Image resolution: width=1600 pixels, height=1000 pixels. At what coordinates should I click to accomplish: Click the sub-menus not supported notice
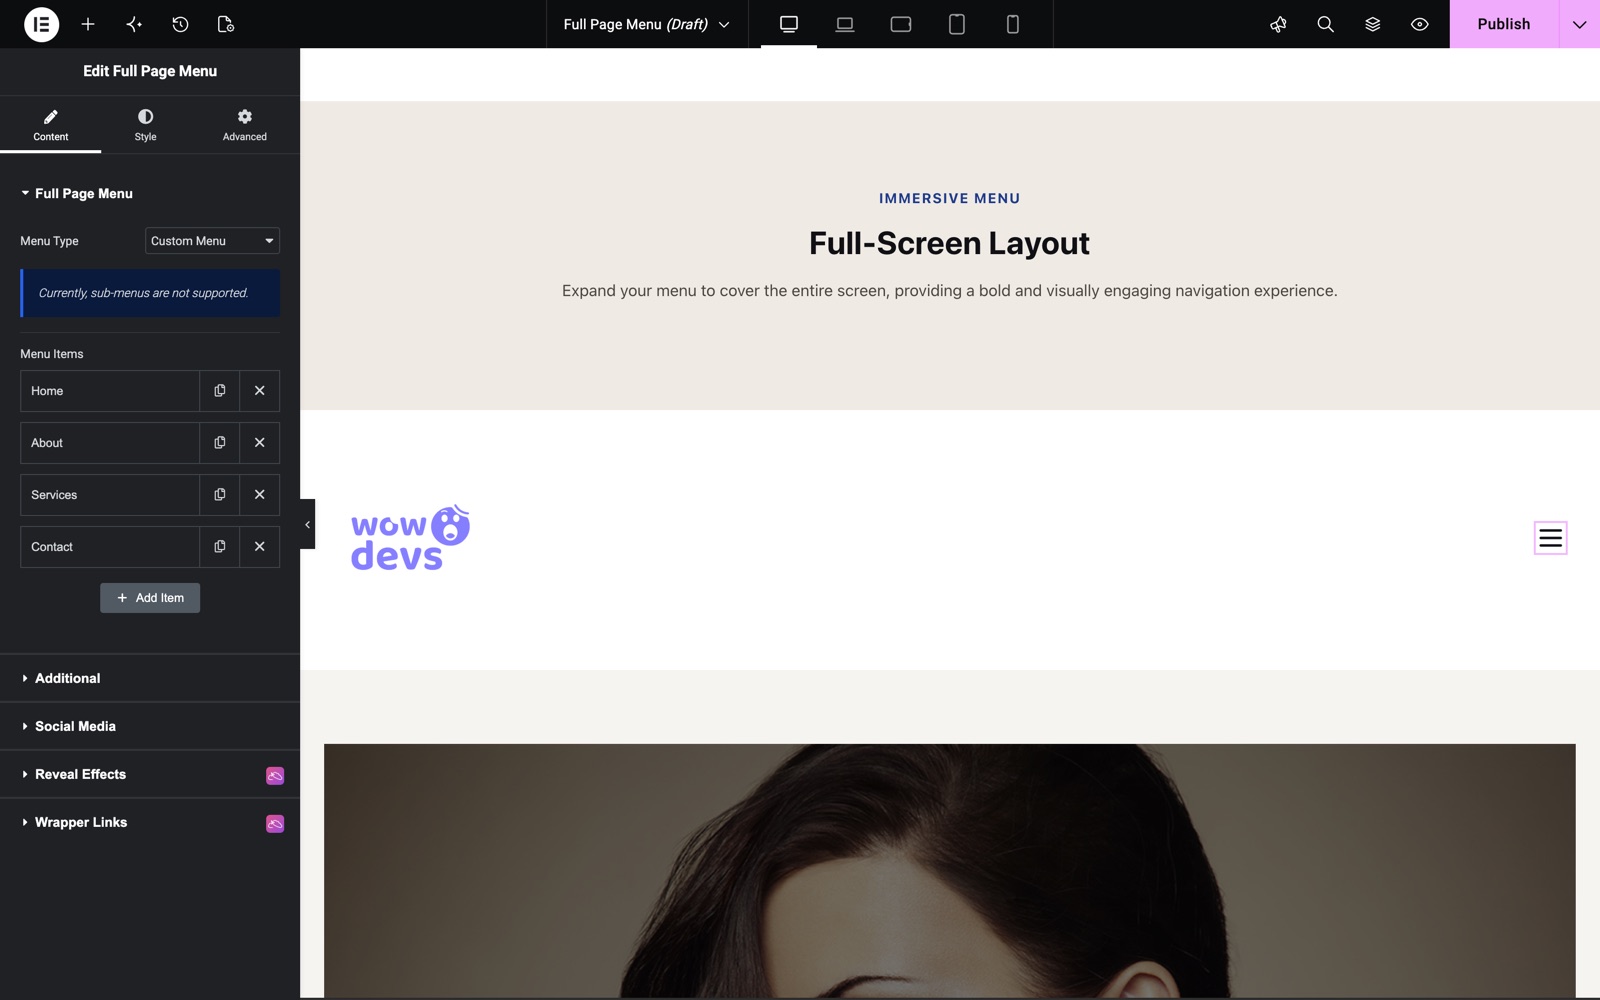pos(150,293)
